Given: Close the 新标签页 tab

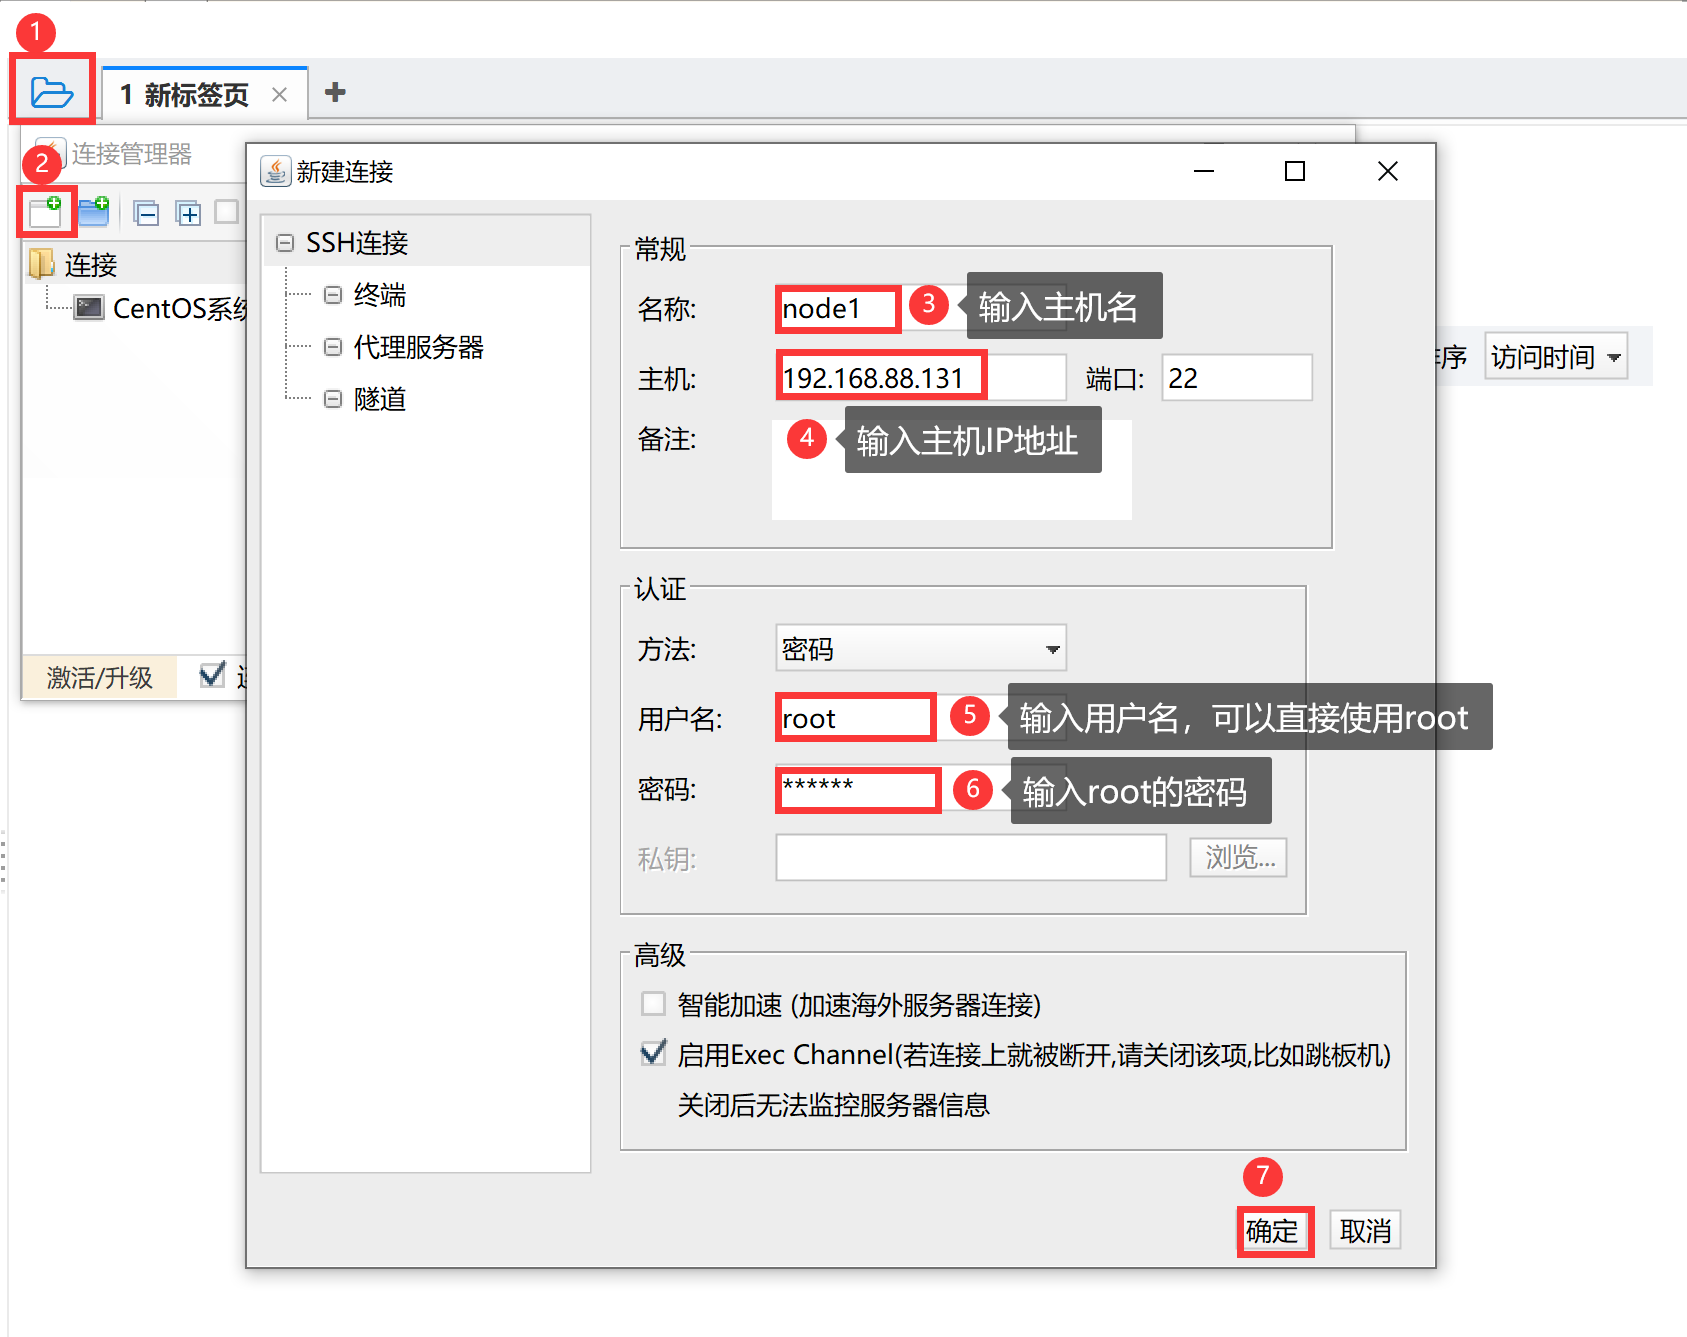Looking at the screenshot, I should pyautogui.click(x=280, y=95).
